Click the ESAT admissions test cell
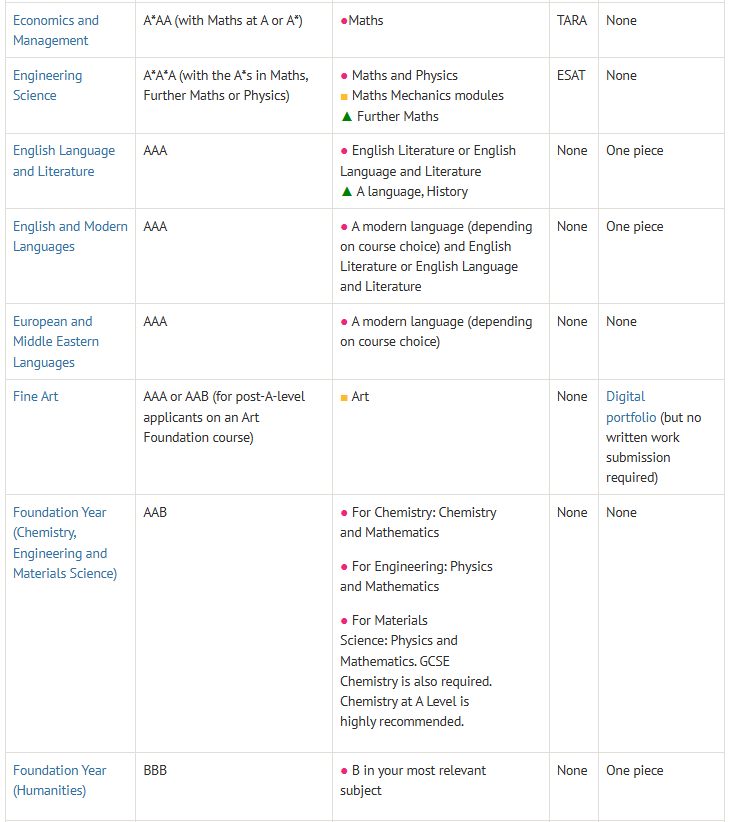 point(572,75)
